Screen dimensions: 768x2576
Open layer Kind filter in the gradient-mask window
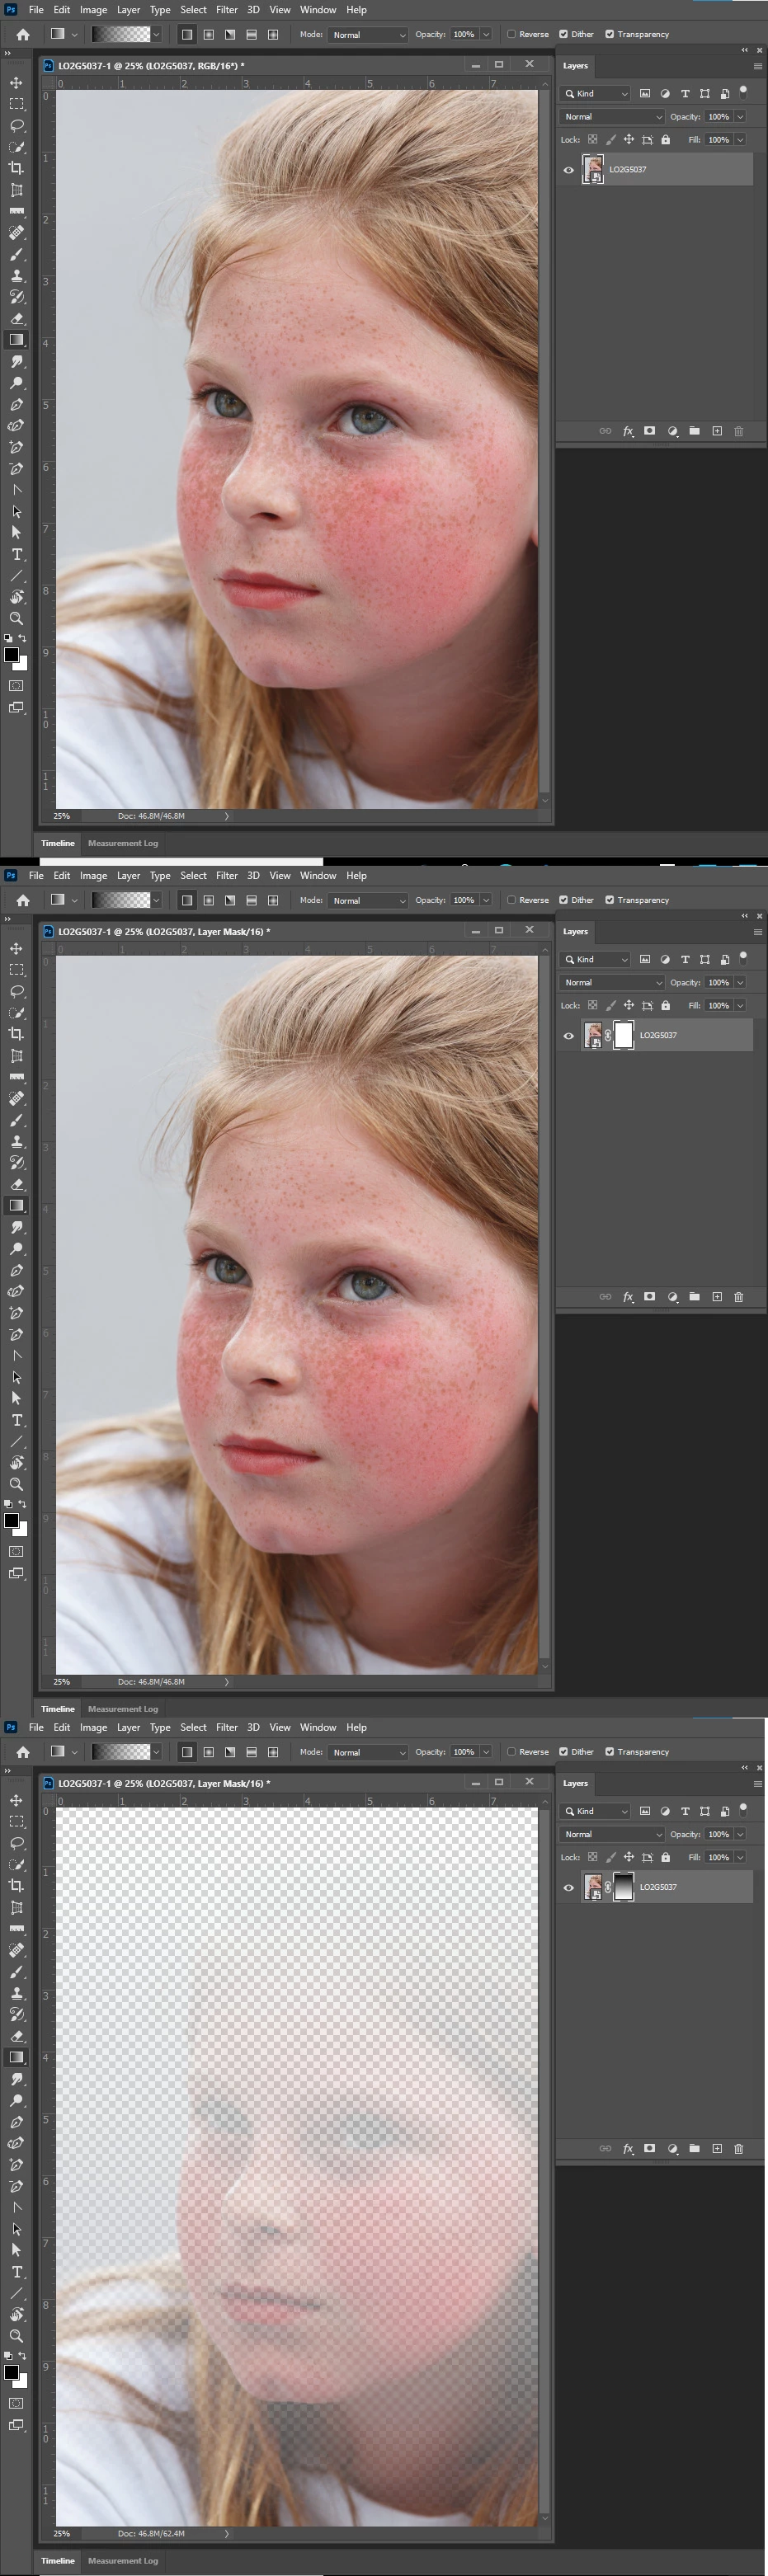(595, 1811)
